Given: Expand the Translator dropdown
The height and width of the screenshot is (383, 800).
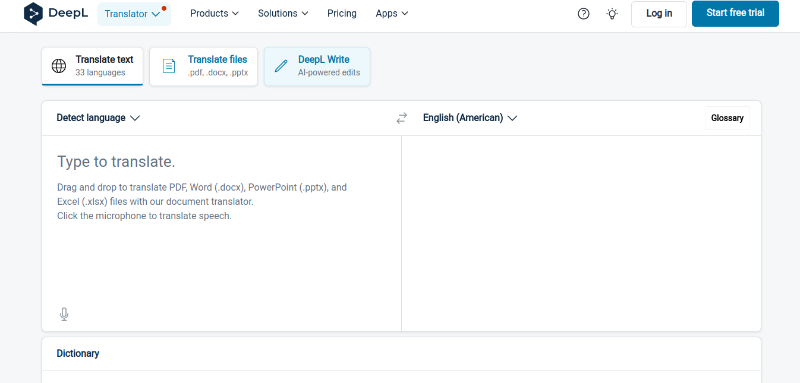Looking at the screenshot, I should 134,14.
